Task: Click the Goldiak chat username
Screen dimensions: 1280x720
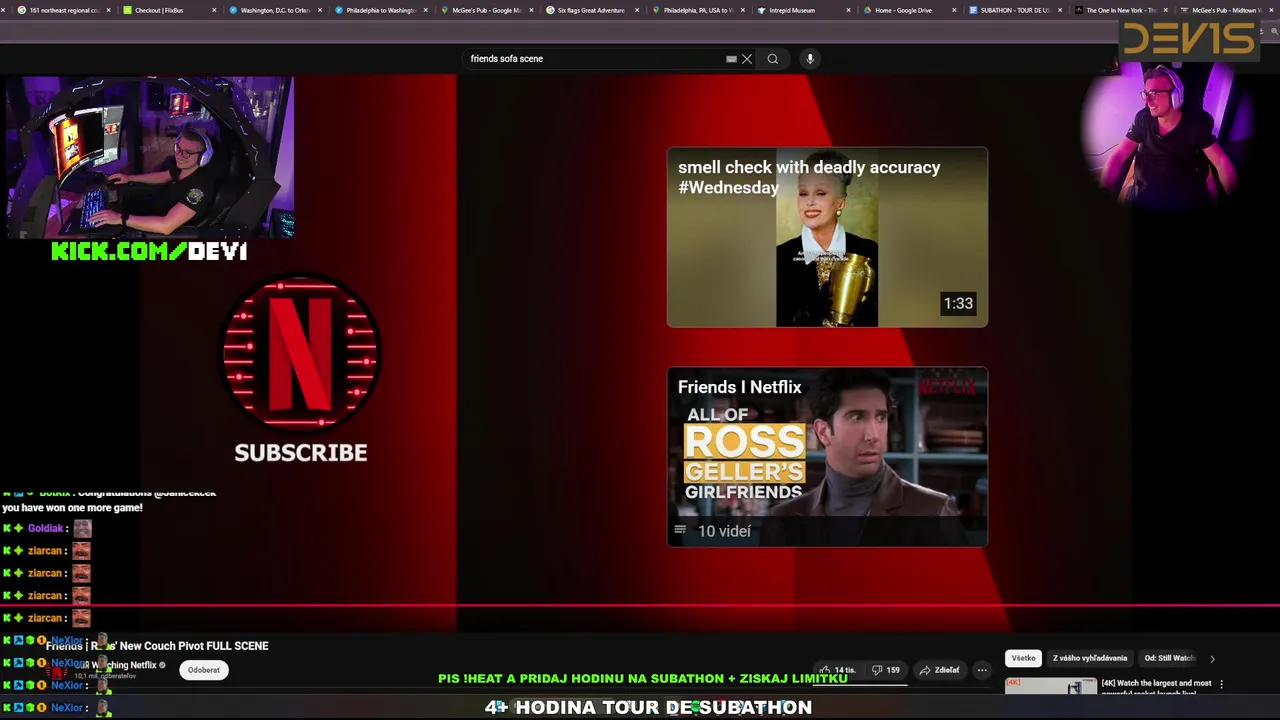Action: tap(46, 528)
